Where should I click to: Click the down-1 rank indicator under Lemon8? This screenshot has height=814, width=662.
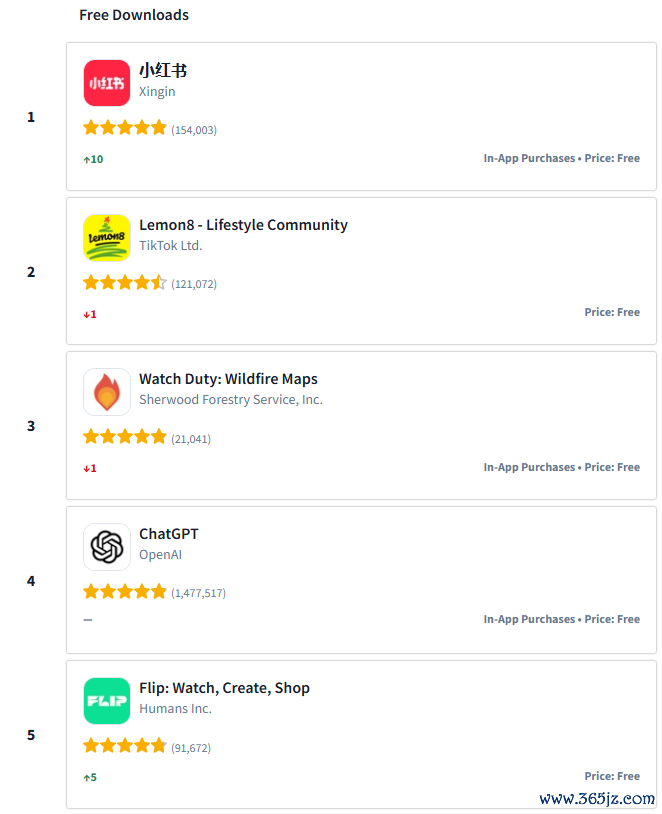click(x=90, y=314)
